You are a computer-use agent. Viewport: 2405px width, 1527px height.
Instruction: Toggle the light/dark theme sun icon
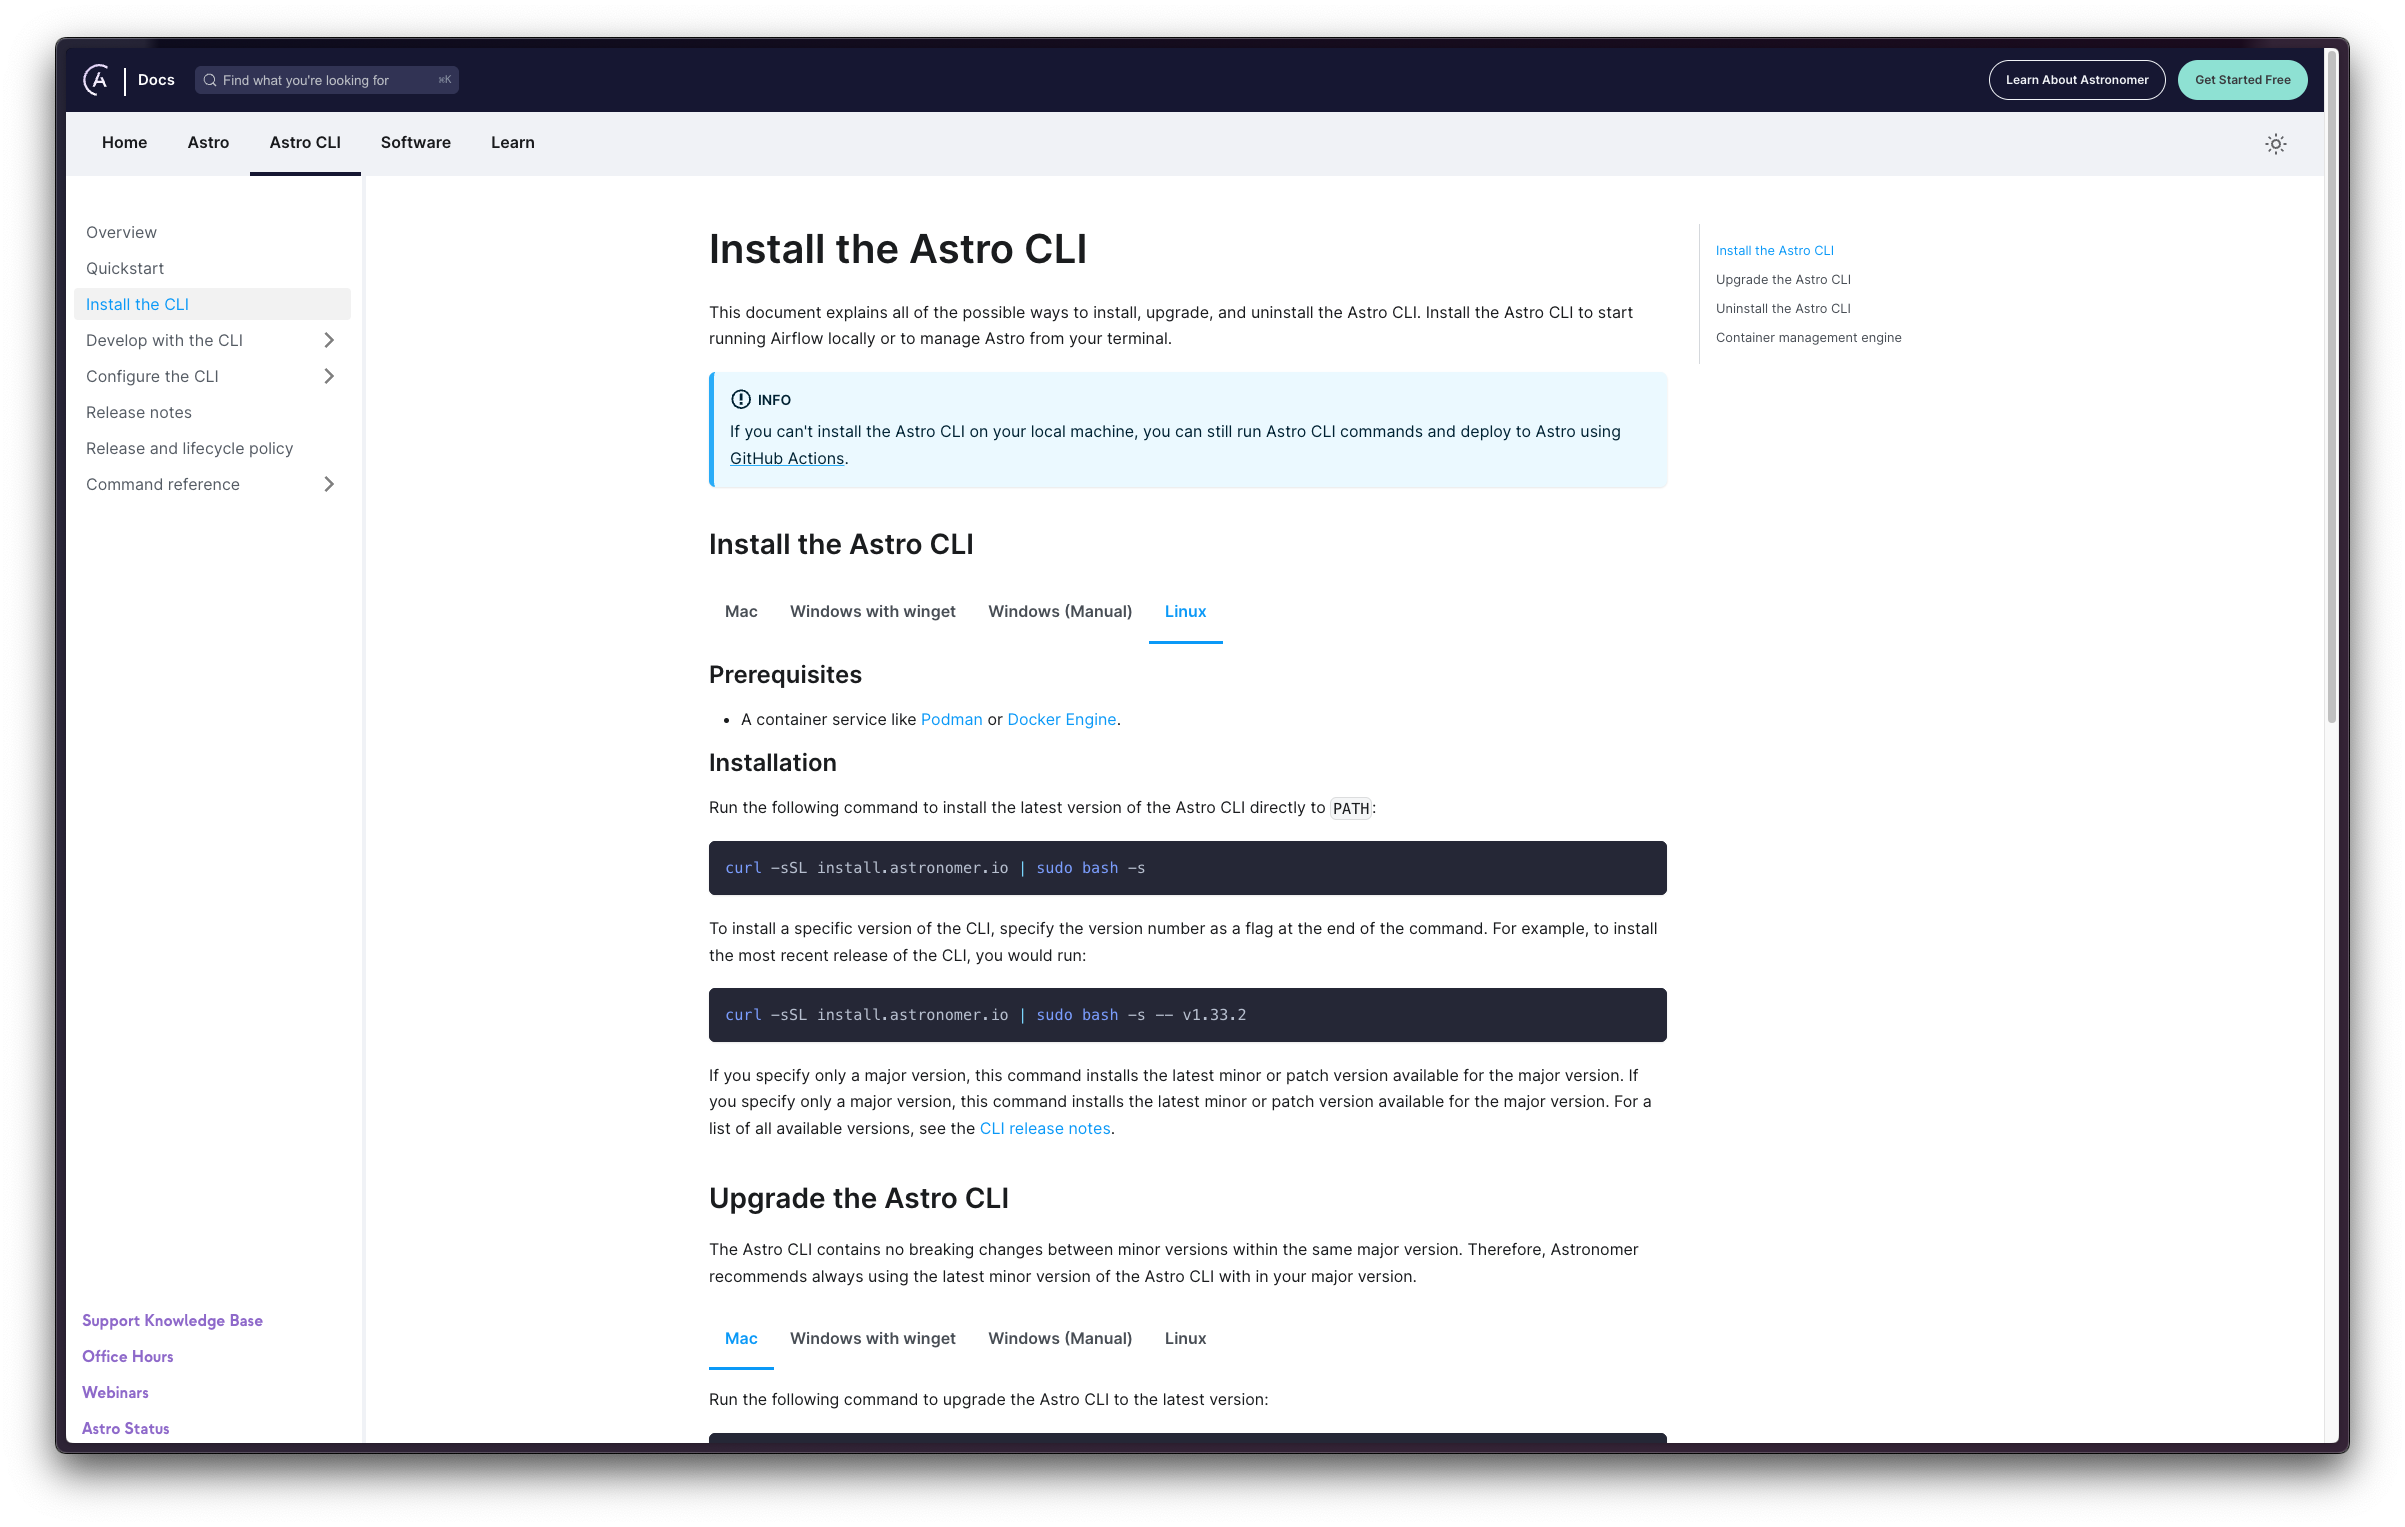2275,144
